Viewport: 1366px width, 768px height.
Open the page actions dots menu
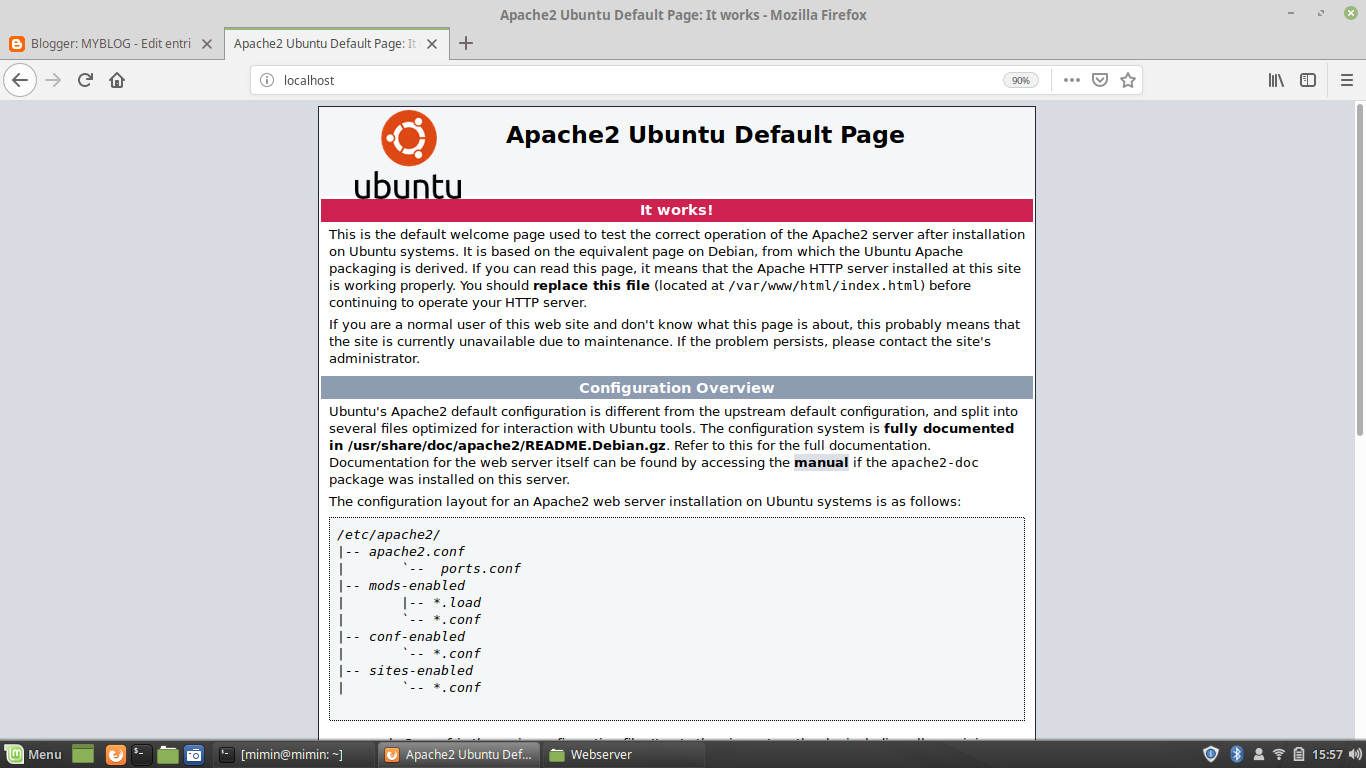click(1071, 80)
